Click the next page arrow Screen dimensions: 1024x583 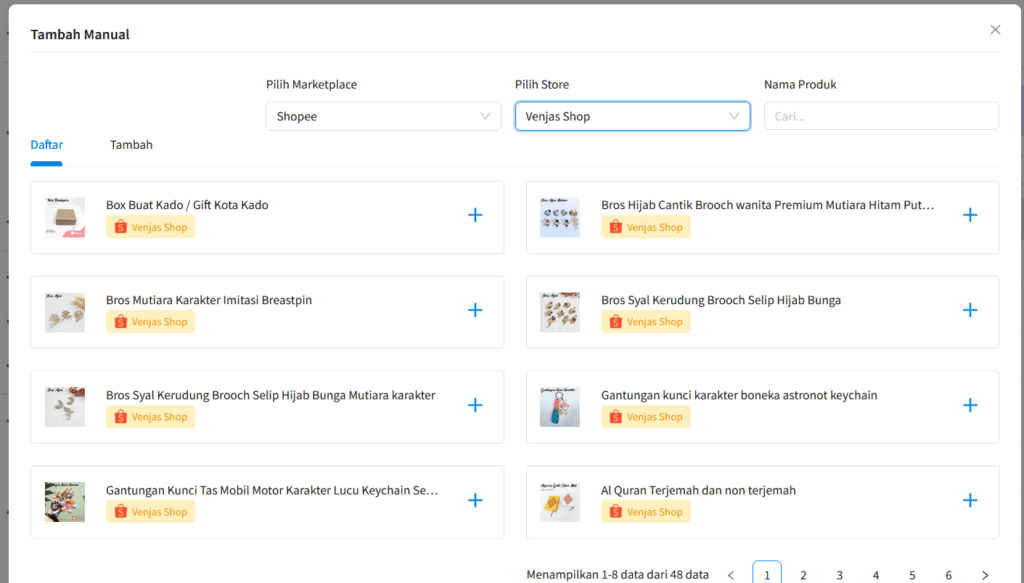pyautogui.click(x=984, y=572)
